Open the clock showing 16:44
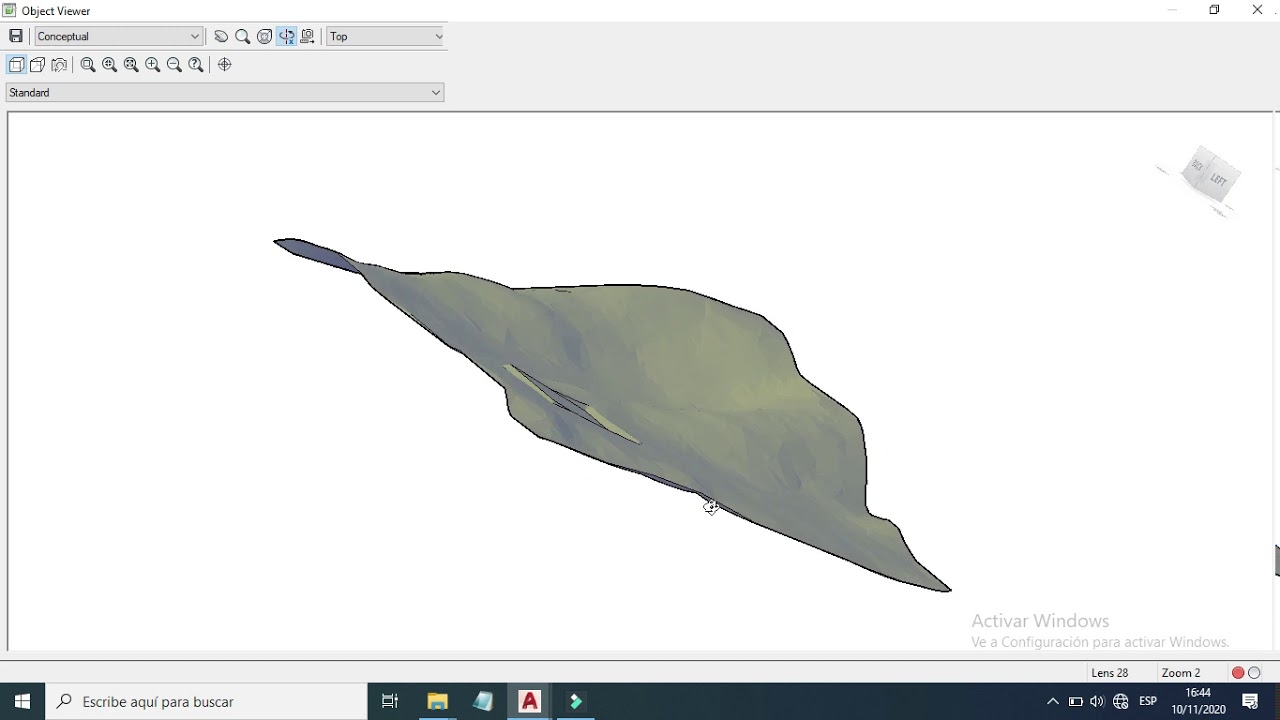The height and width of the screenshot is (720, 1280). click(x=1198, y=701)
